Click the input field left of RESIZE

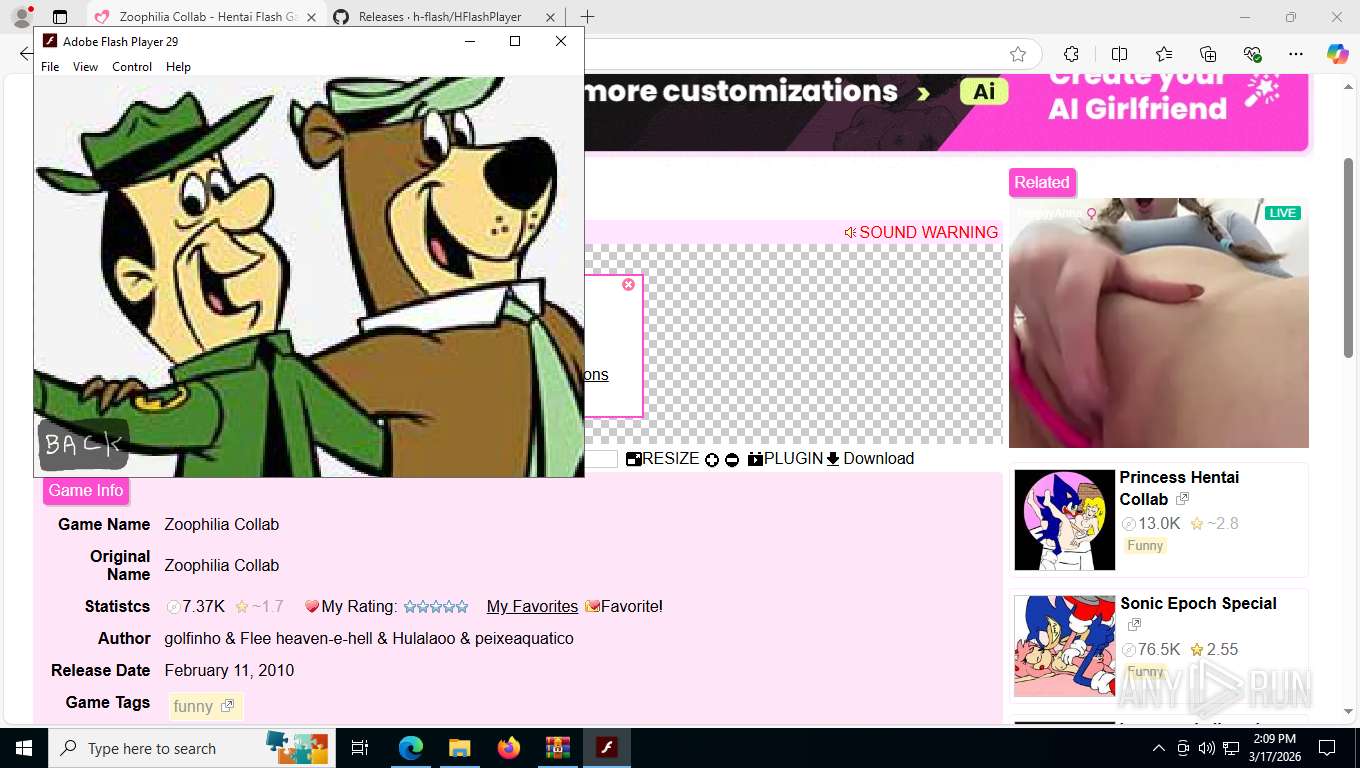[x=601, y=459]
